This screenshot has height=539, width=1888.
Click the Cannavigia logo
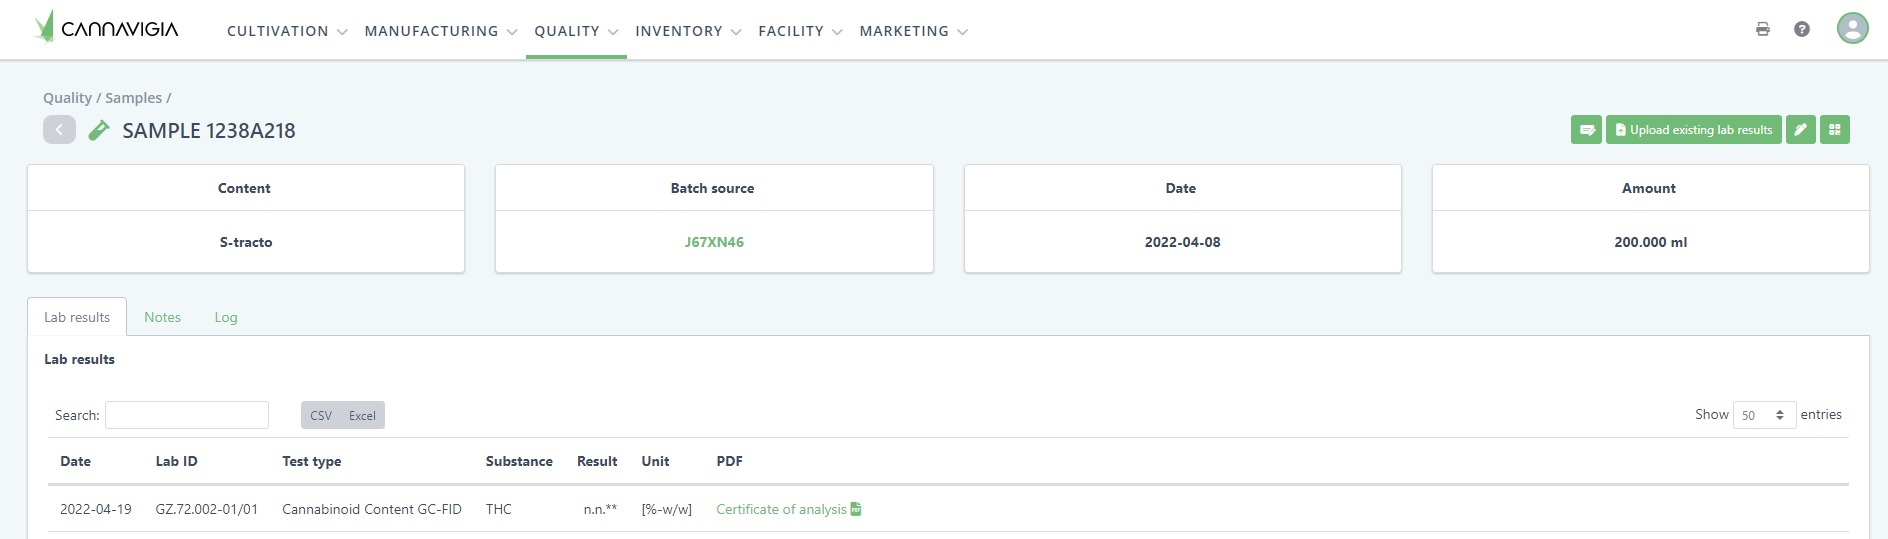coord(106,28)
